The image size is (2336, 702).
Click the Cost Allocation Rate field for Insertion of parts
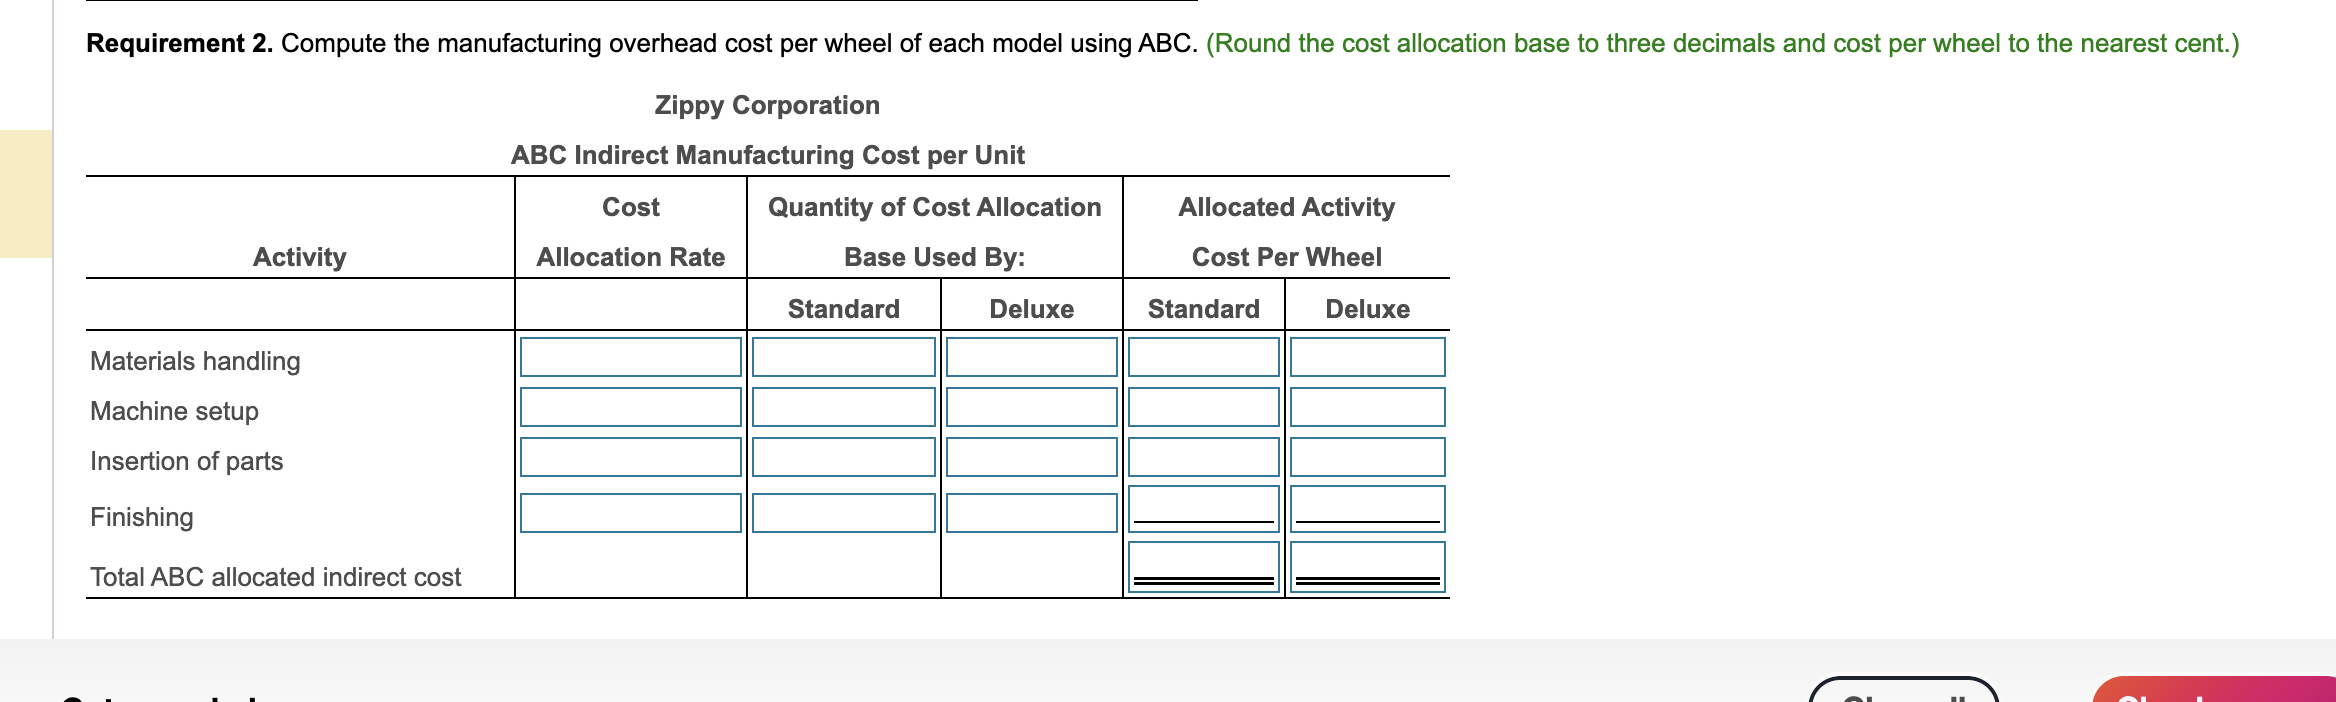[x=630, y=457]
